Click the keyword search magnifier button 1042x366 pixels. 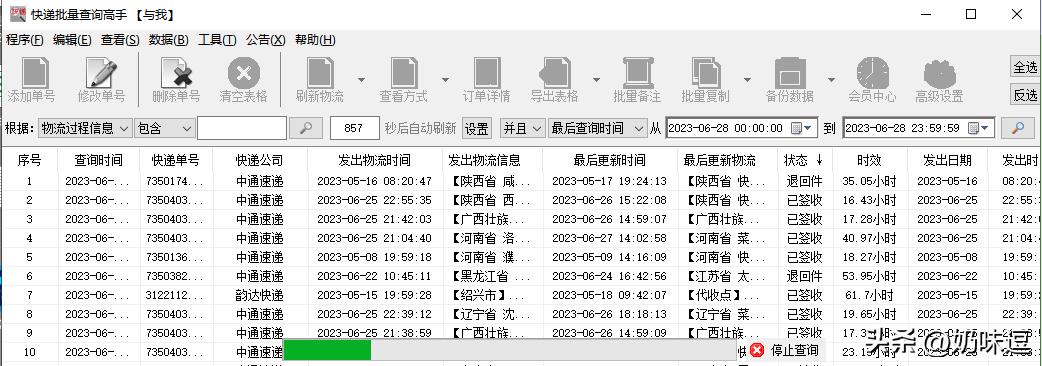coord(306,128)
